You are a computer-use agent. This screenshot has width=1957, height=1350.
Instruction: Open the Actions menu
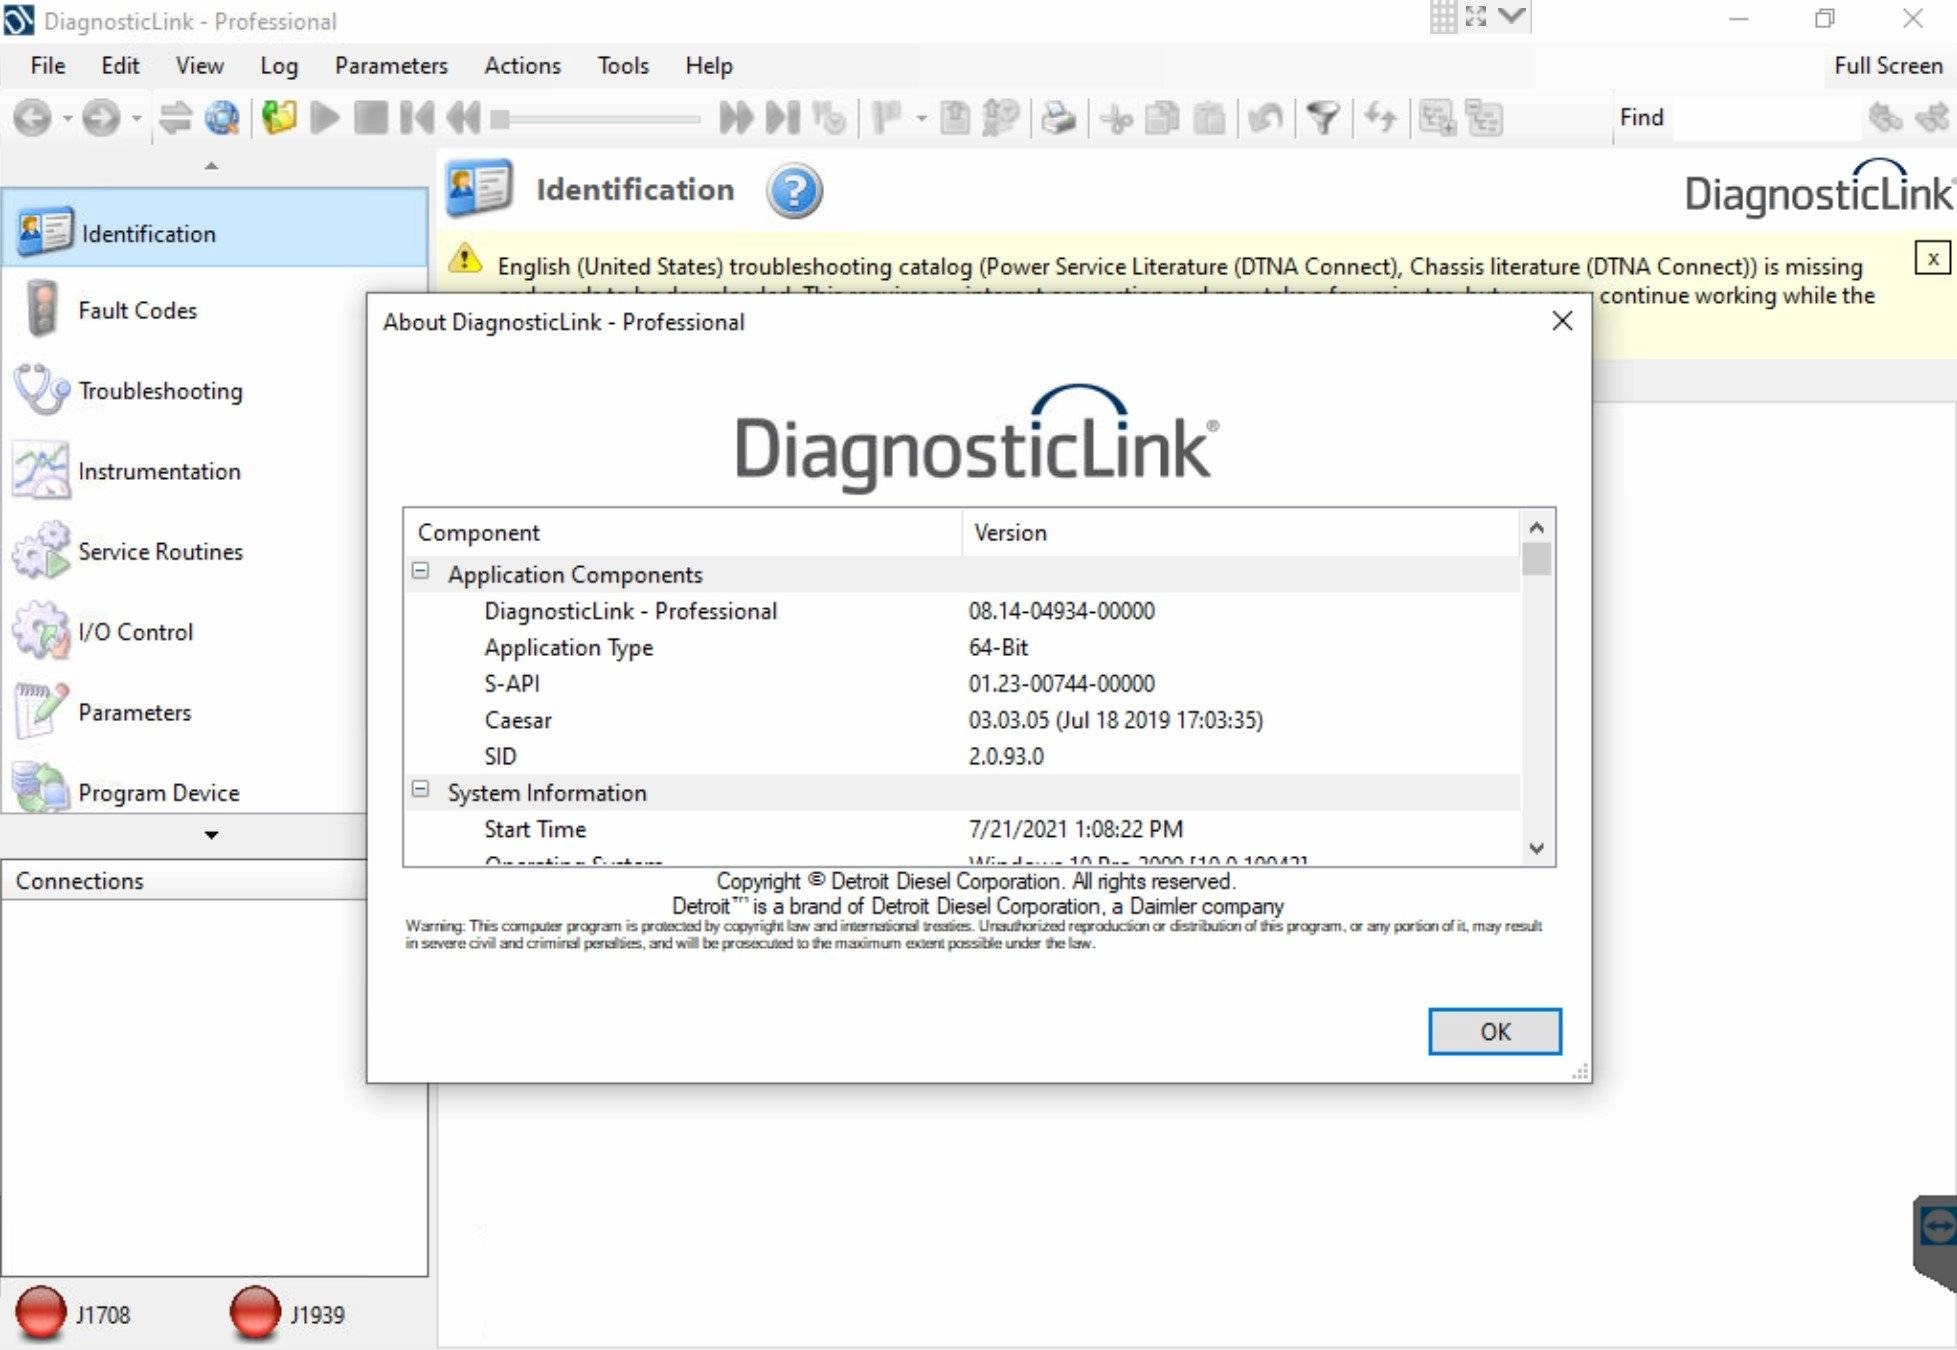[x=522, y=65]
